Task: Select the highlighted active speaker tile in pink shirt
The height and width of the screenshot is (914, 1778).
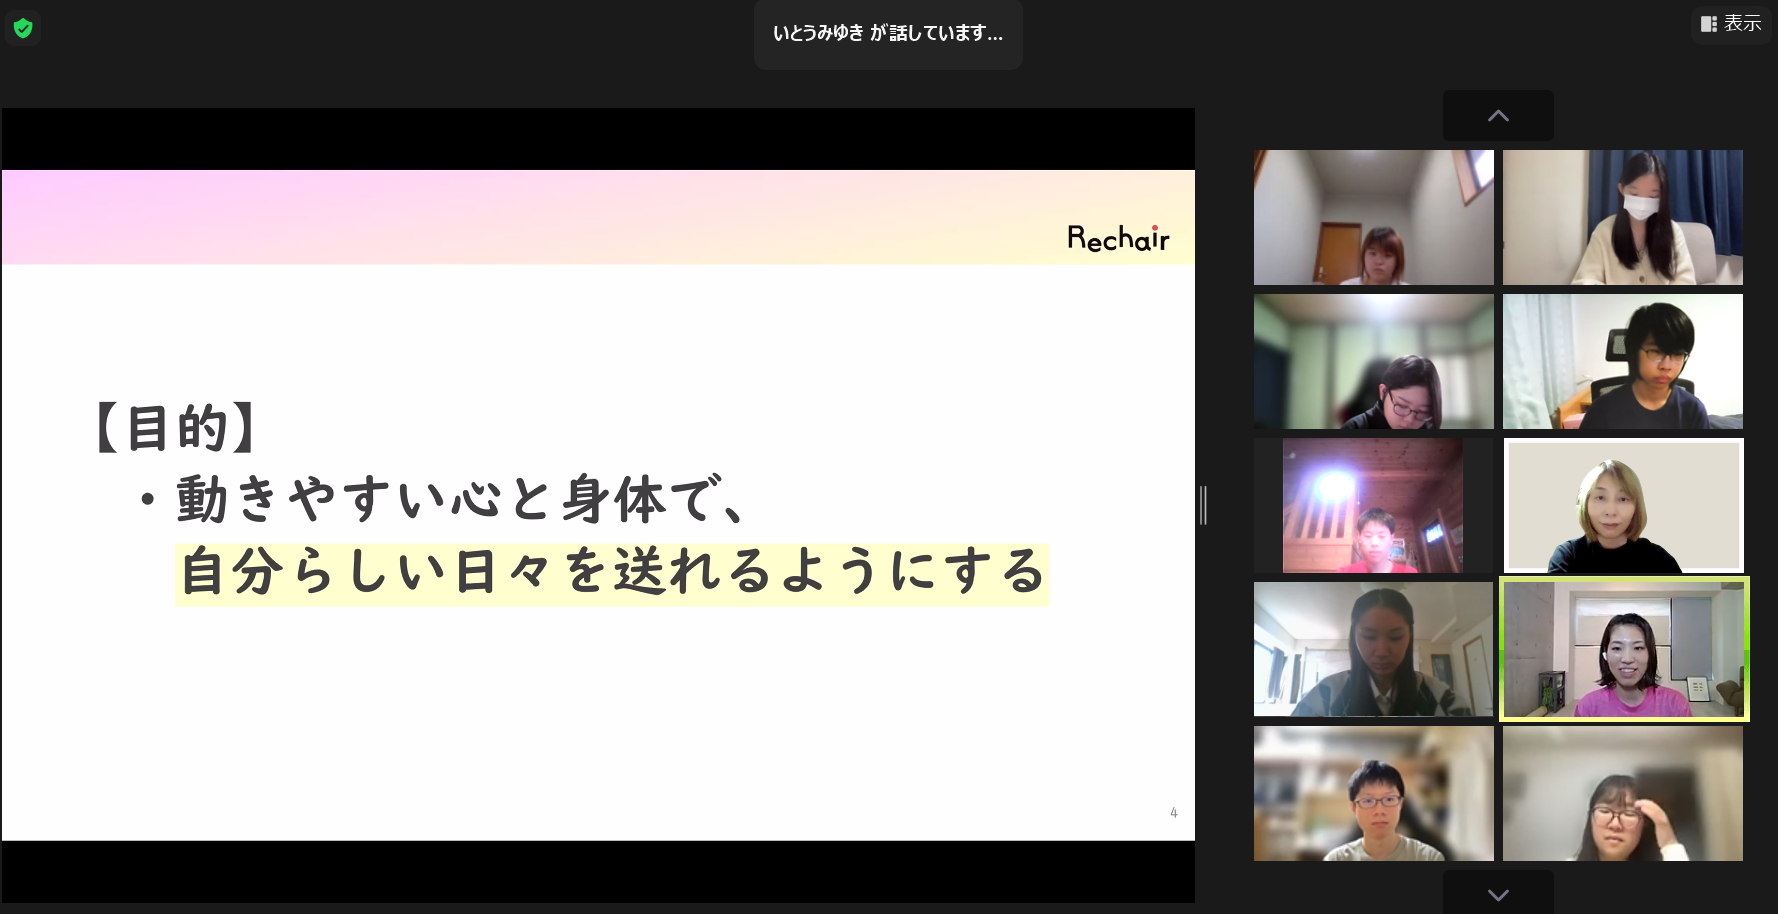Action: click(x=1624, y=649)
